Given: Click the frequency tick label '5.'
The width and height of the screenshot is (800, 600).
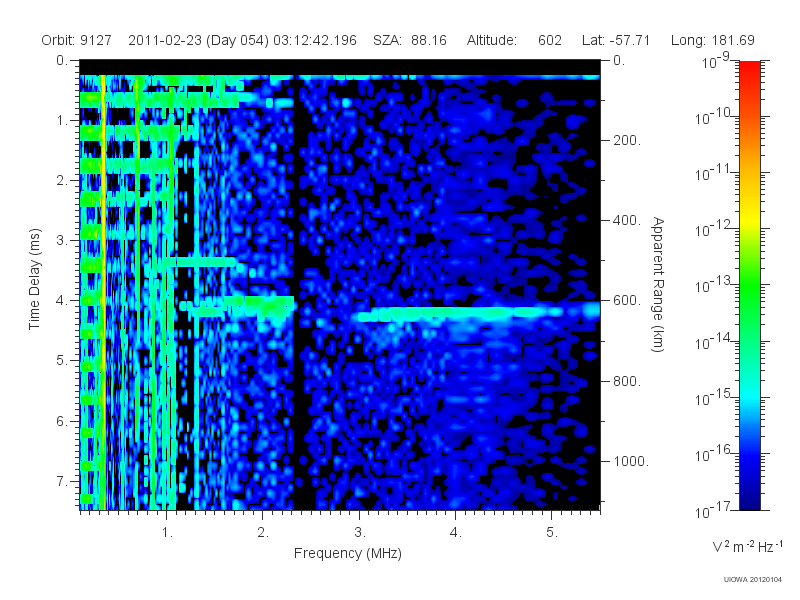Looking at the screenshot, I should point(552,533).
